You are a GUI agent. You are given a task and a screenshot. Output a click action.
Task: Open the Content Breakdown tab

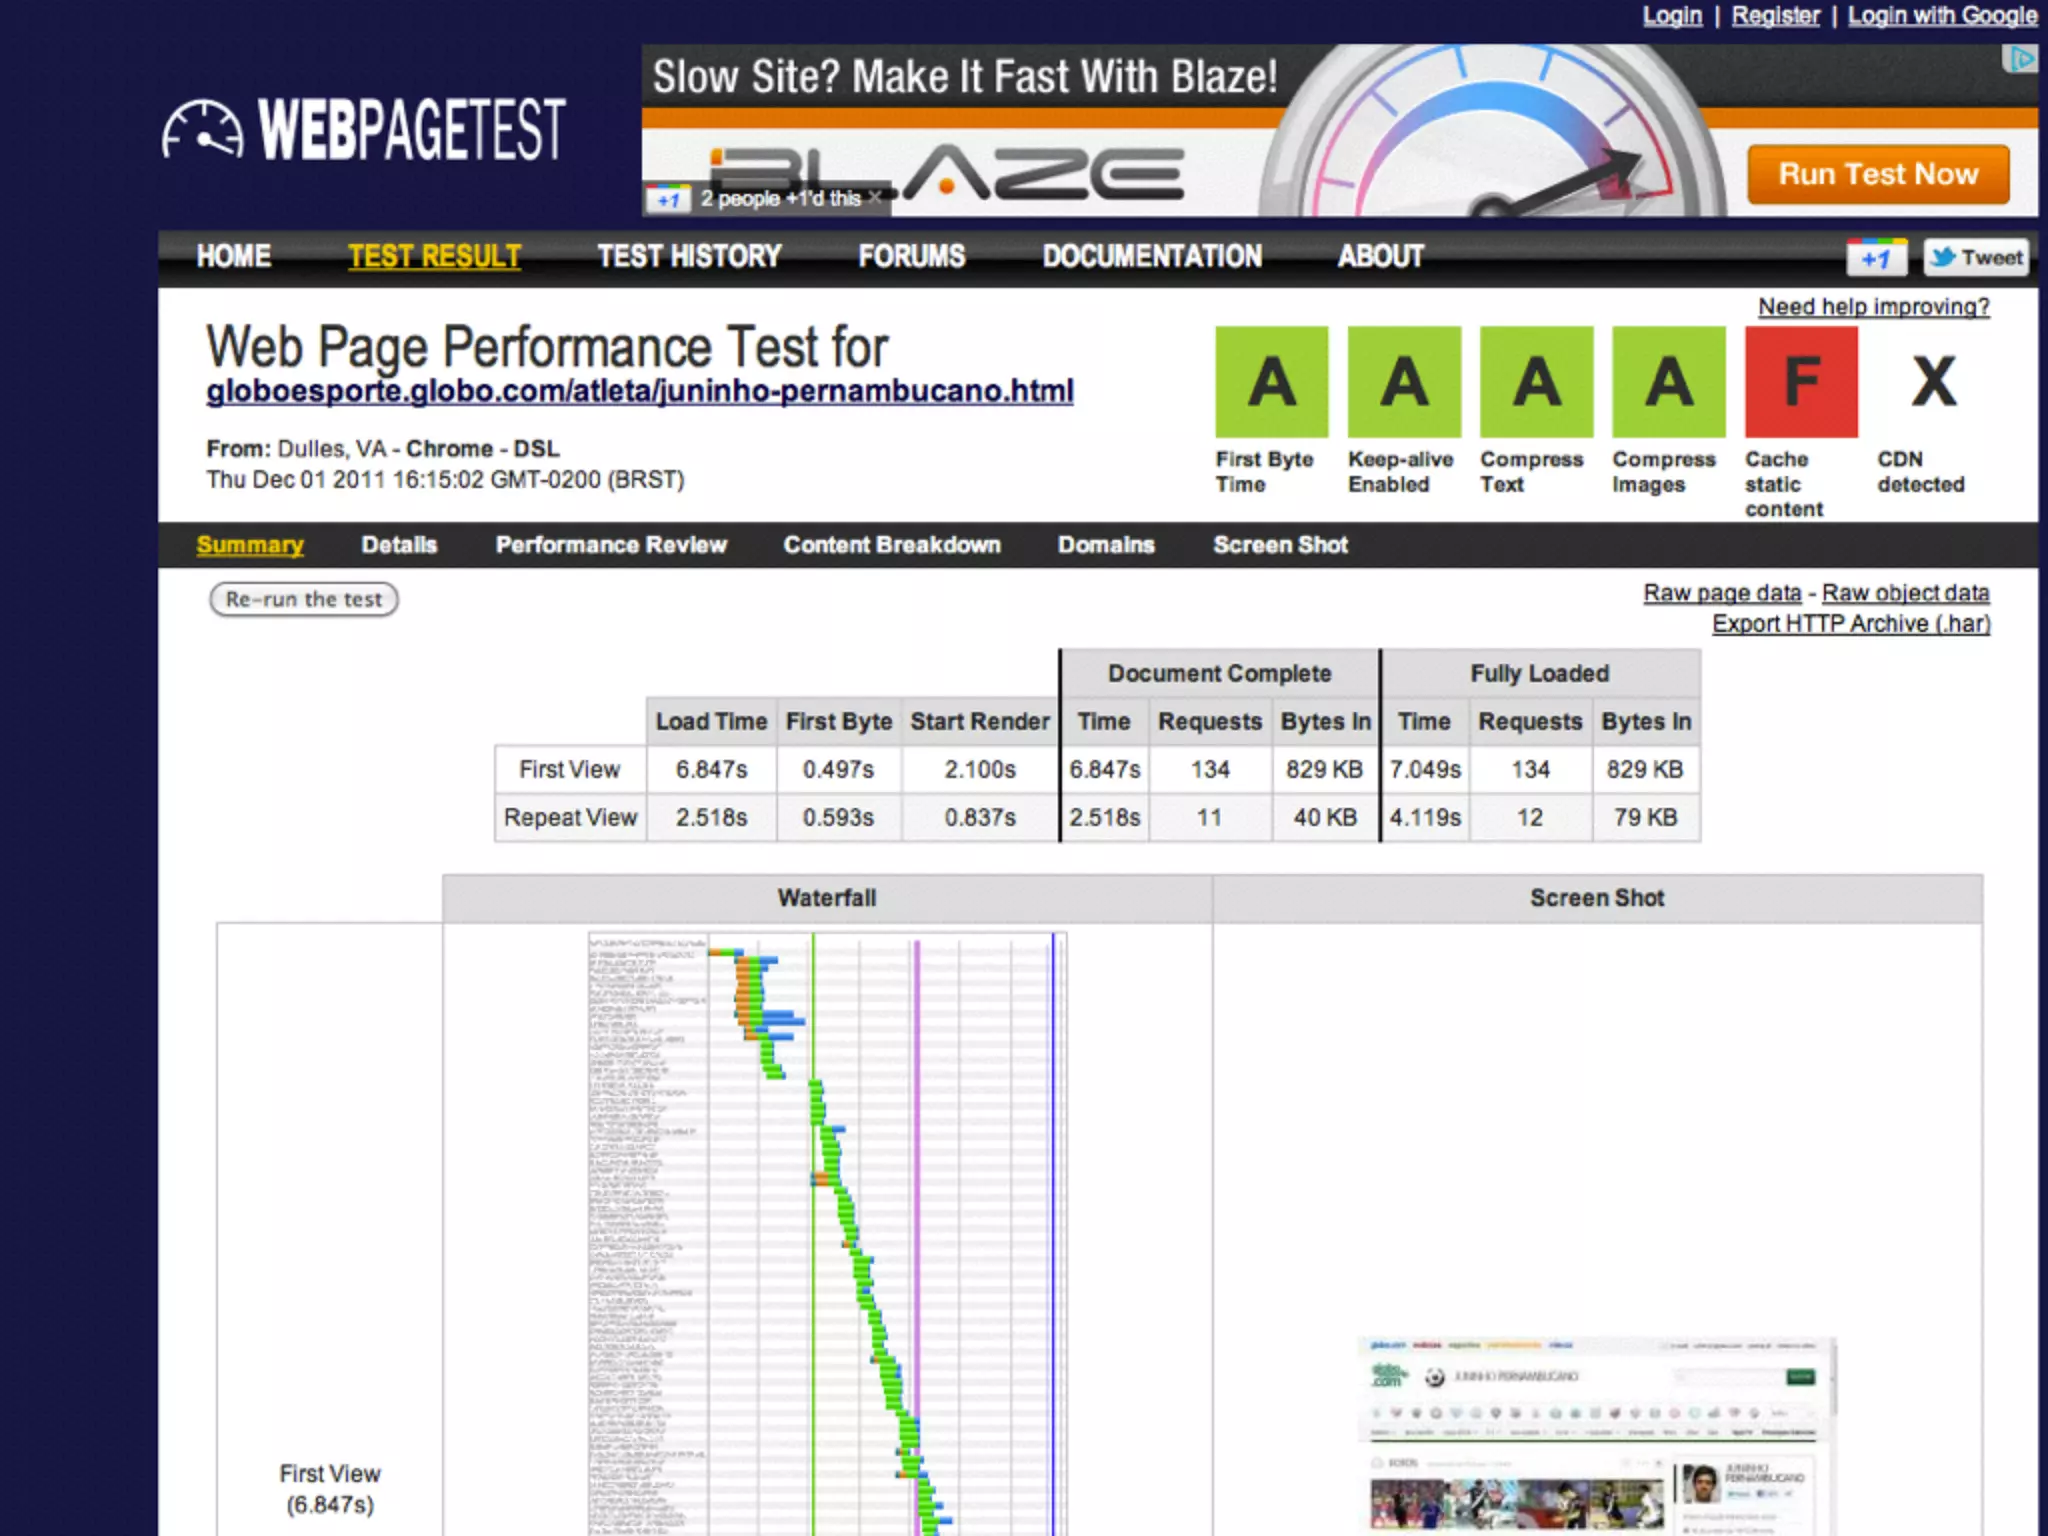(891, 545)
